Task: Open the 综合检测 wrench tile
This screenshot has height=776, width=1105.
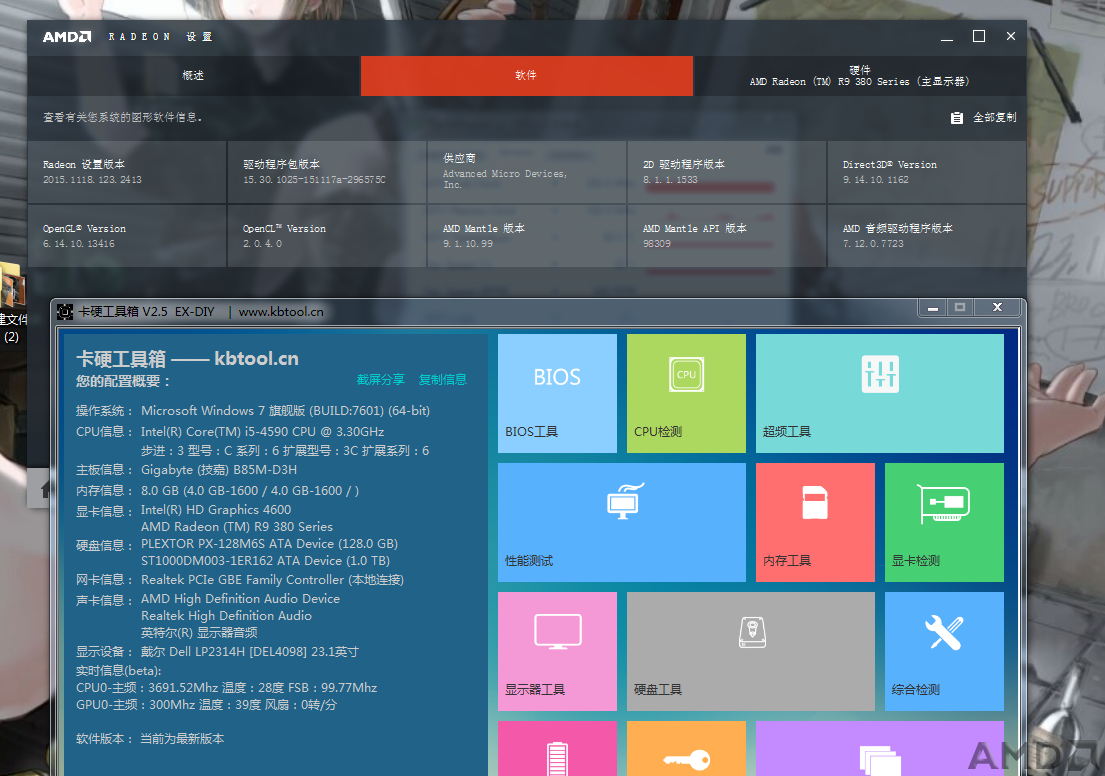Action: [944, 651]
